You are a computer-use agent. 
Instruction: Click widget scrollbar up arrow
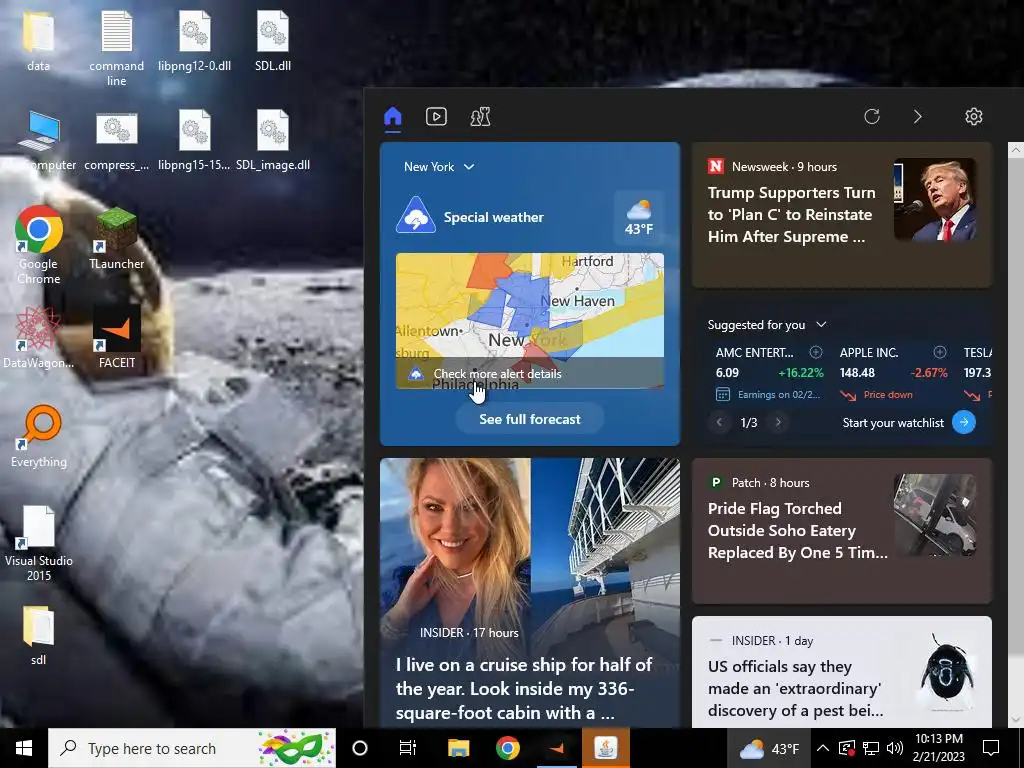pos(1016,150)
